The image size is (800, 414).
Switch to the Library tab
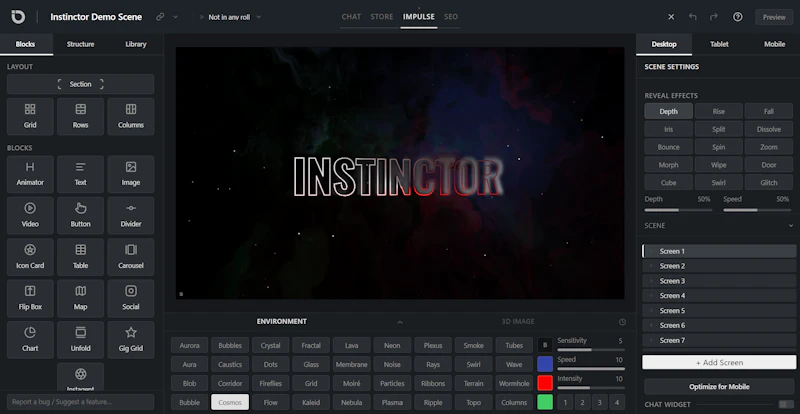click(x=136, y=44)
